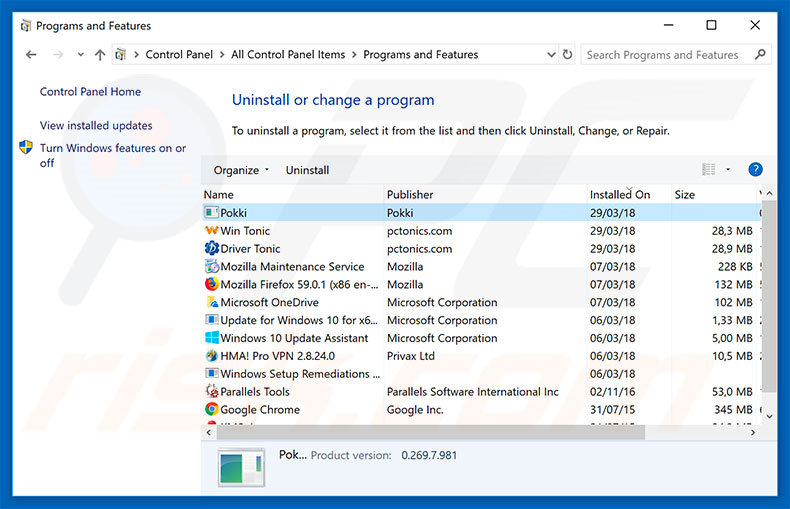Open the View installed updates link

point(96,125)
